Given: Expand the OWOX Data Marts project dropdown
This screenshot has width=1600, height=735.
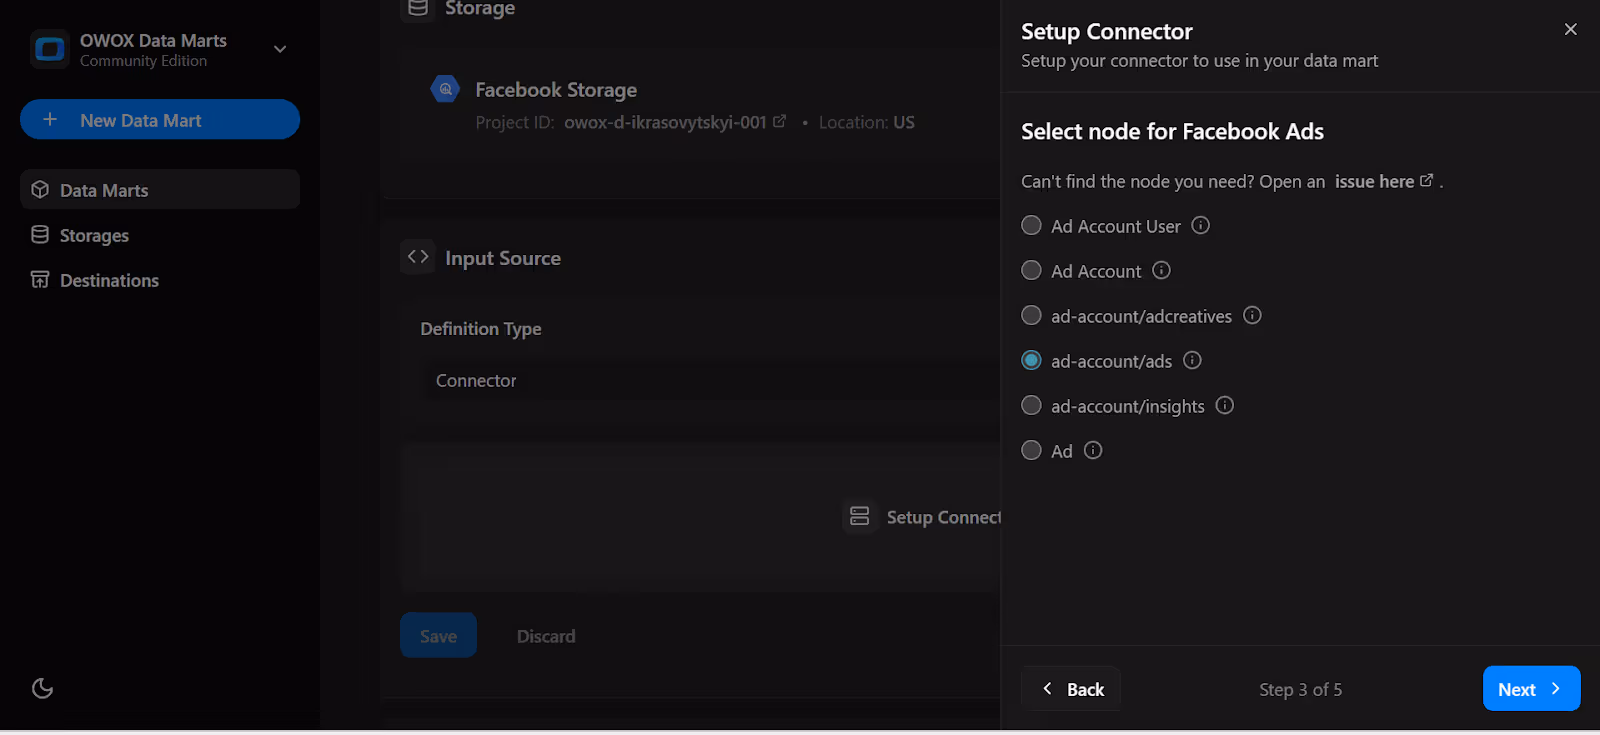Looking at the screenshot, I should coord(280,49).
